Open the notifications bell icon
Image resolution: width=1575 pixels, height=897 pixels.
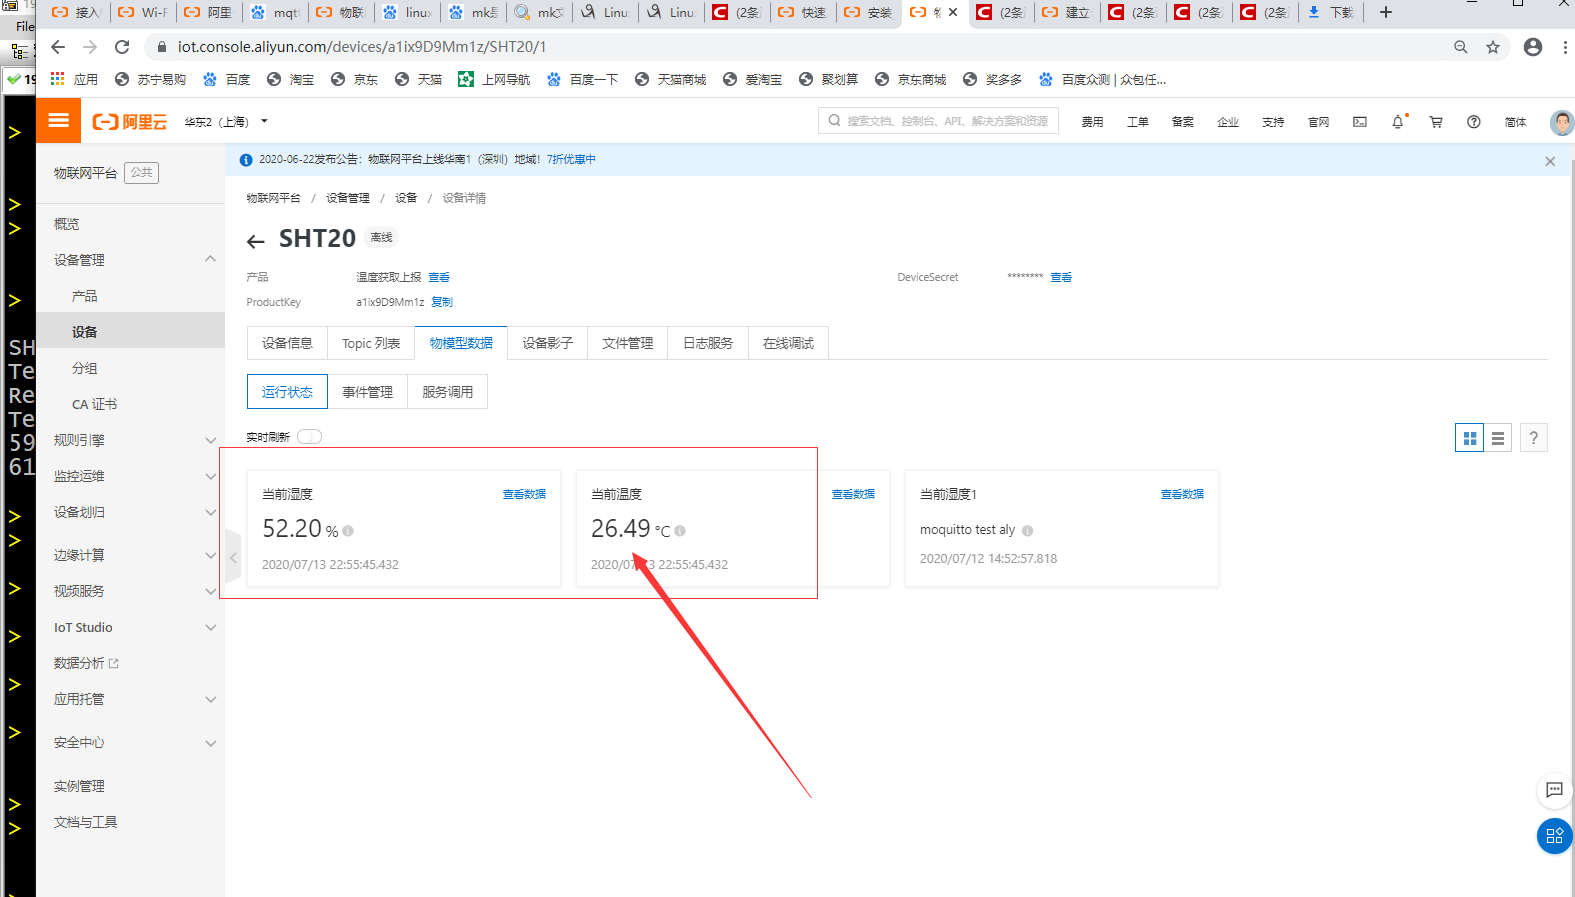1398,122
